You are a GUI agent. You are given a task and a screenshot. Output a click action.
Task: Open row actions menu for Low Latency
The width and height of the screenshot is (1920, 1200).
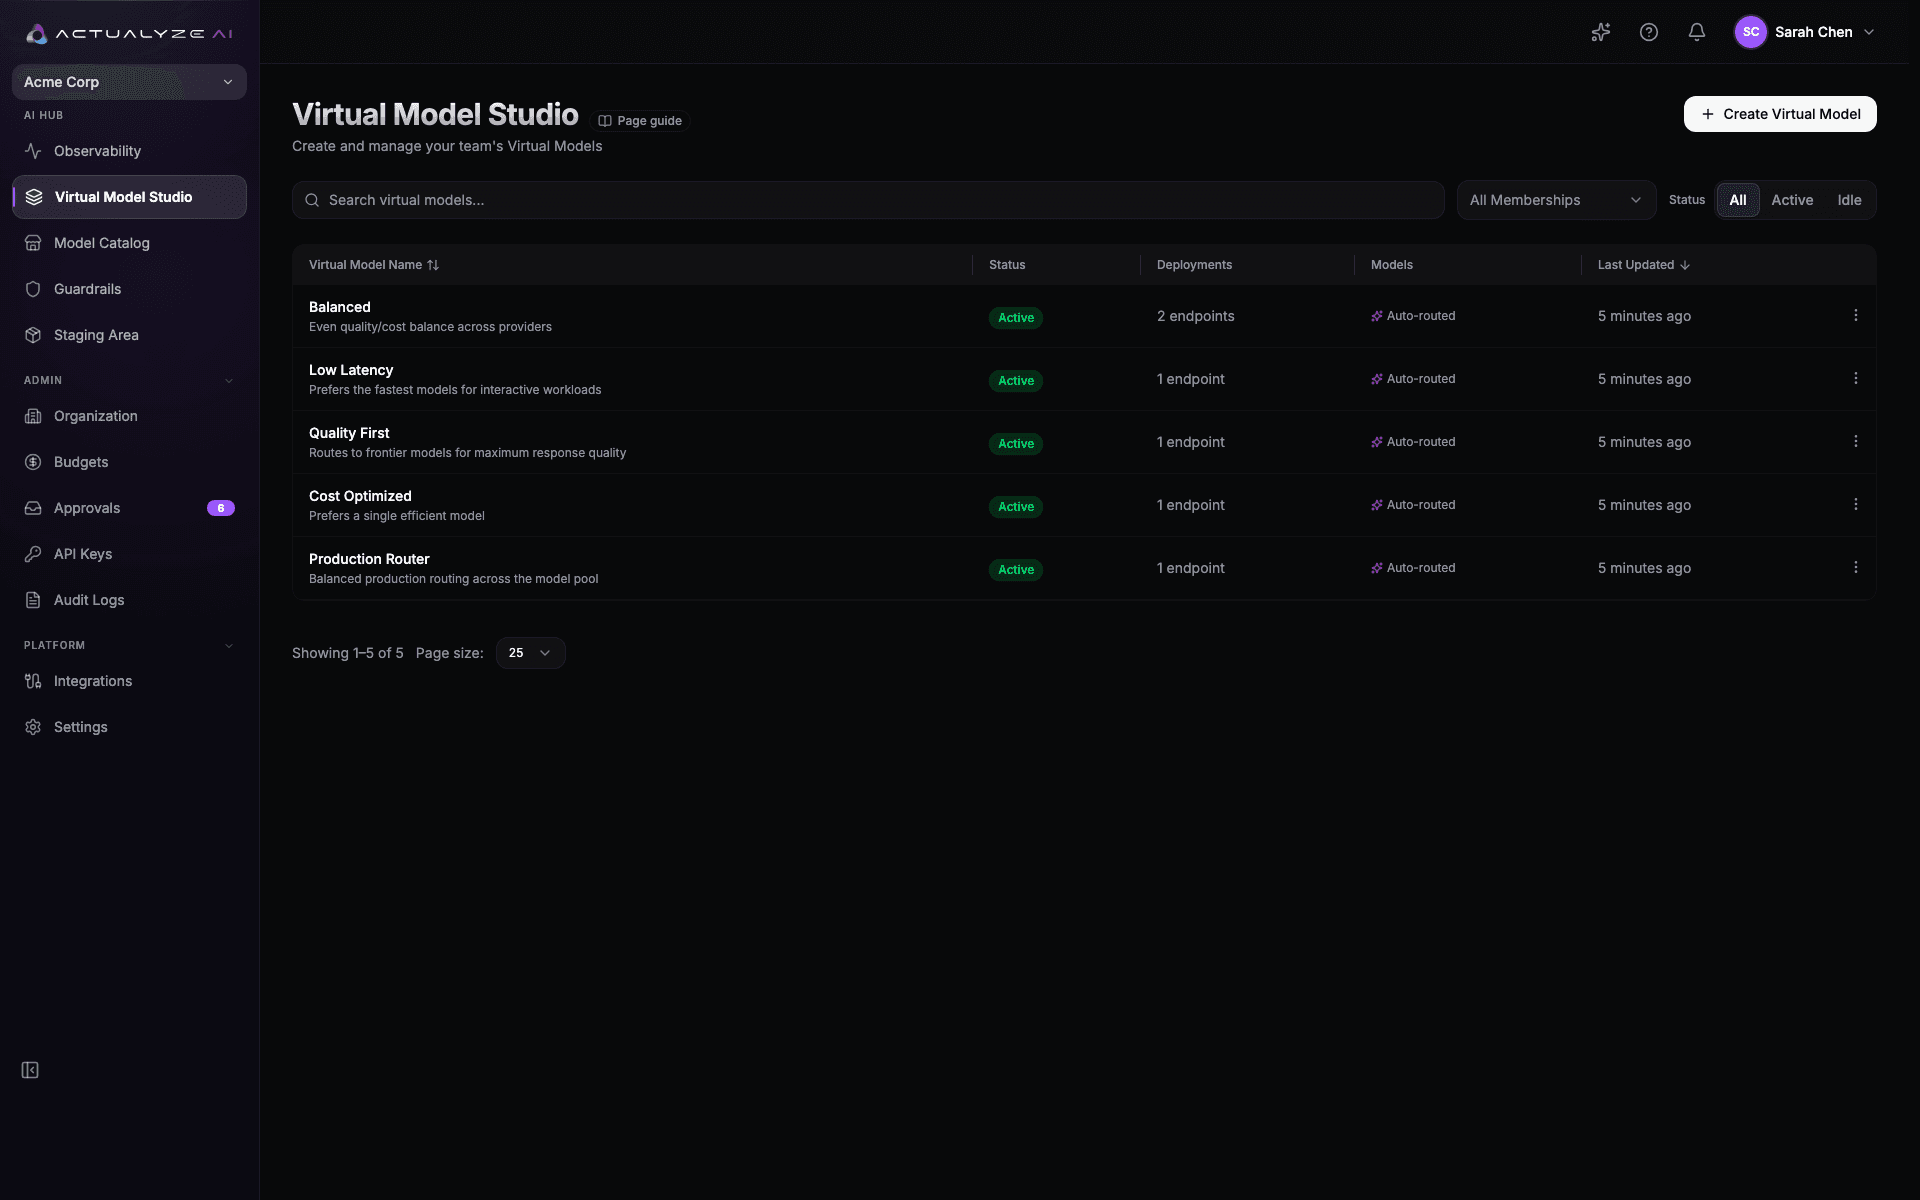tap(1856, 379)
